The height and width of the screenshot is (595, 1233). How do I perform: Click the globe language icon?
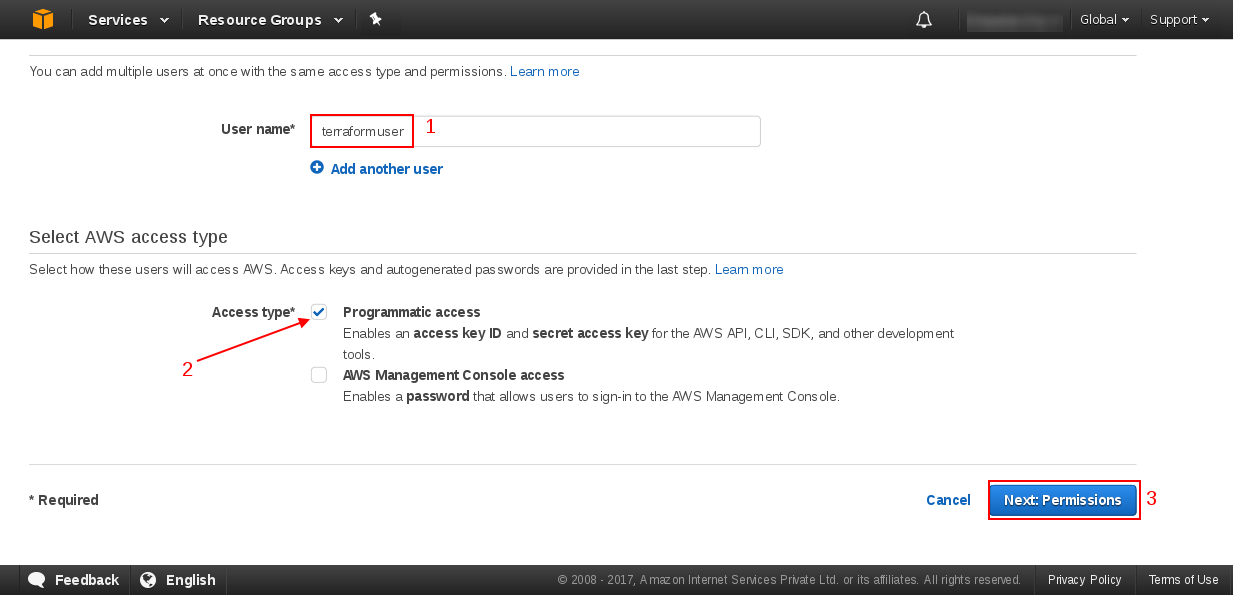[148, 580]
